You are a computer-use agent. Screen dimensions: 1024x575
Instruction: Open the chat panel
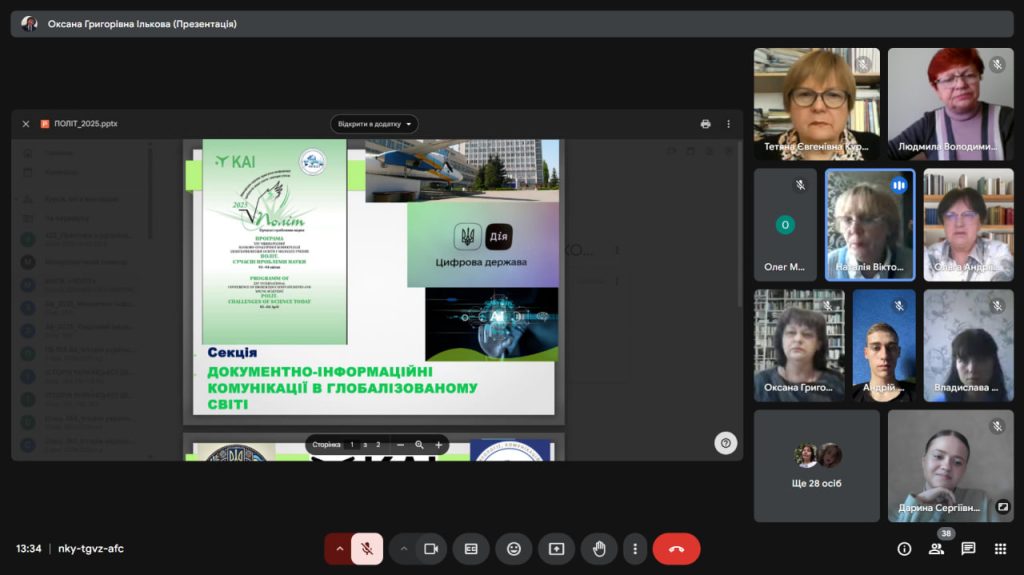click(x=968, y=548)
